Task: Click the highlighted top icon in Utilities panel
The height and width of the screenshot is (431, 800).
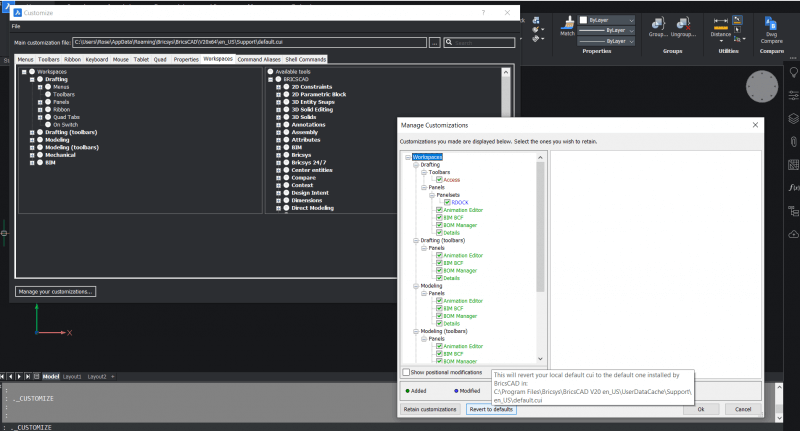Action: tap(737, 20)
